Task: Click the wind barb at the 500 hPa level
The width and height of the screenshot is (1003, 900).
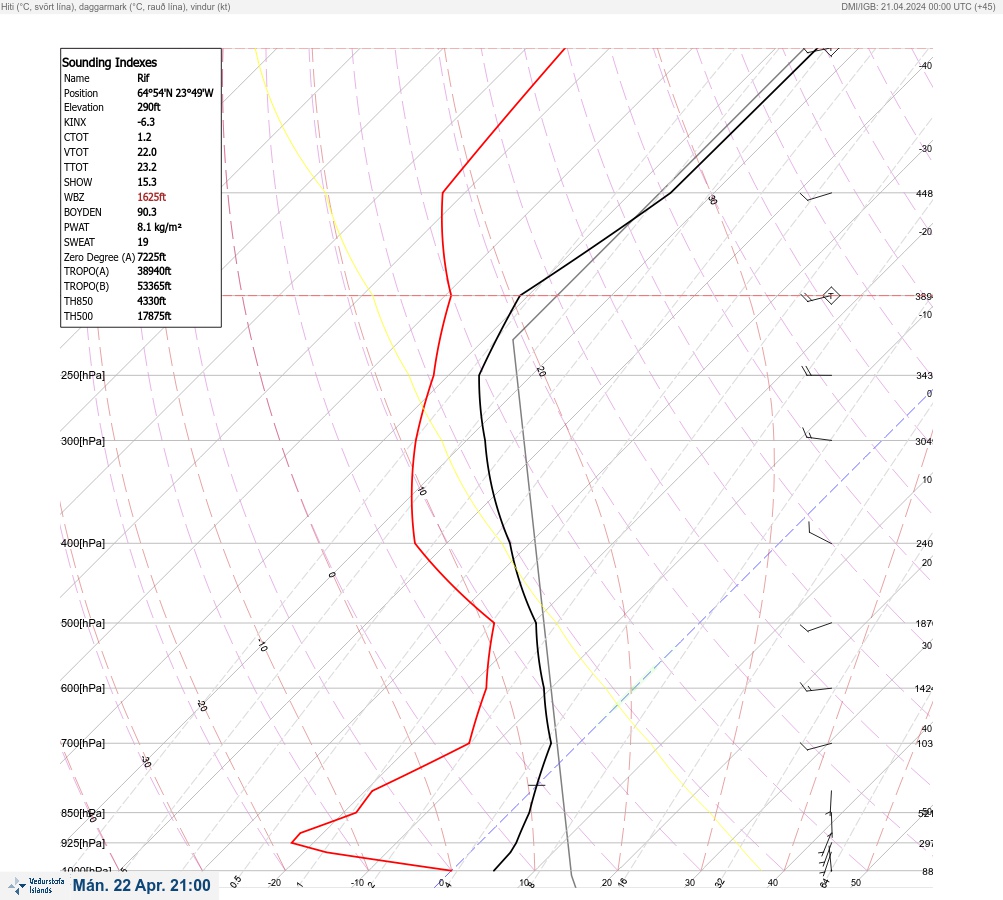Action: point(816,627)
